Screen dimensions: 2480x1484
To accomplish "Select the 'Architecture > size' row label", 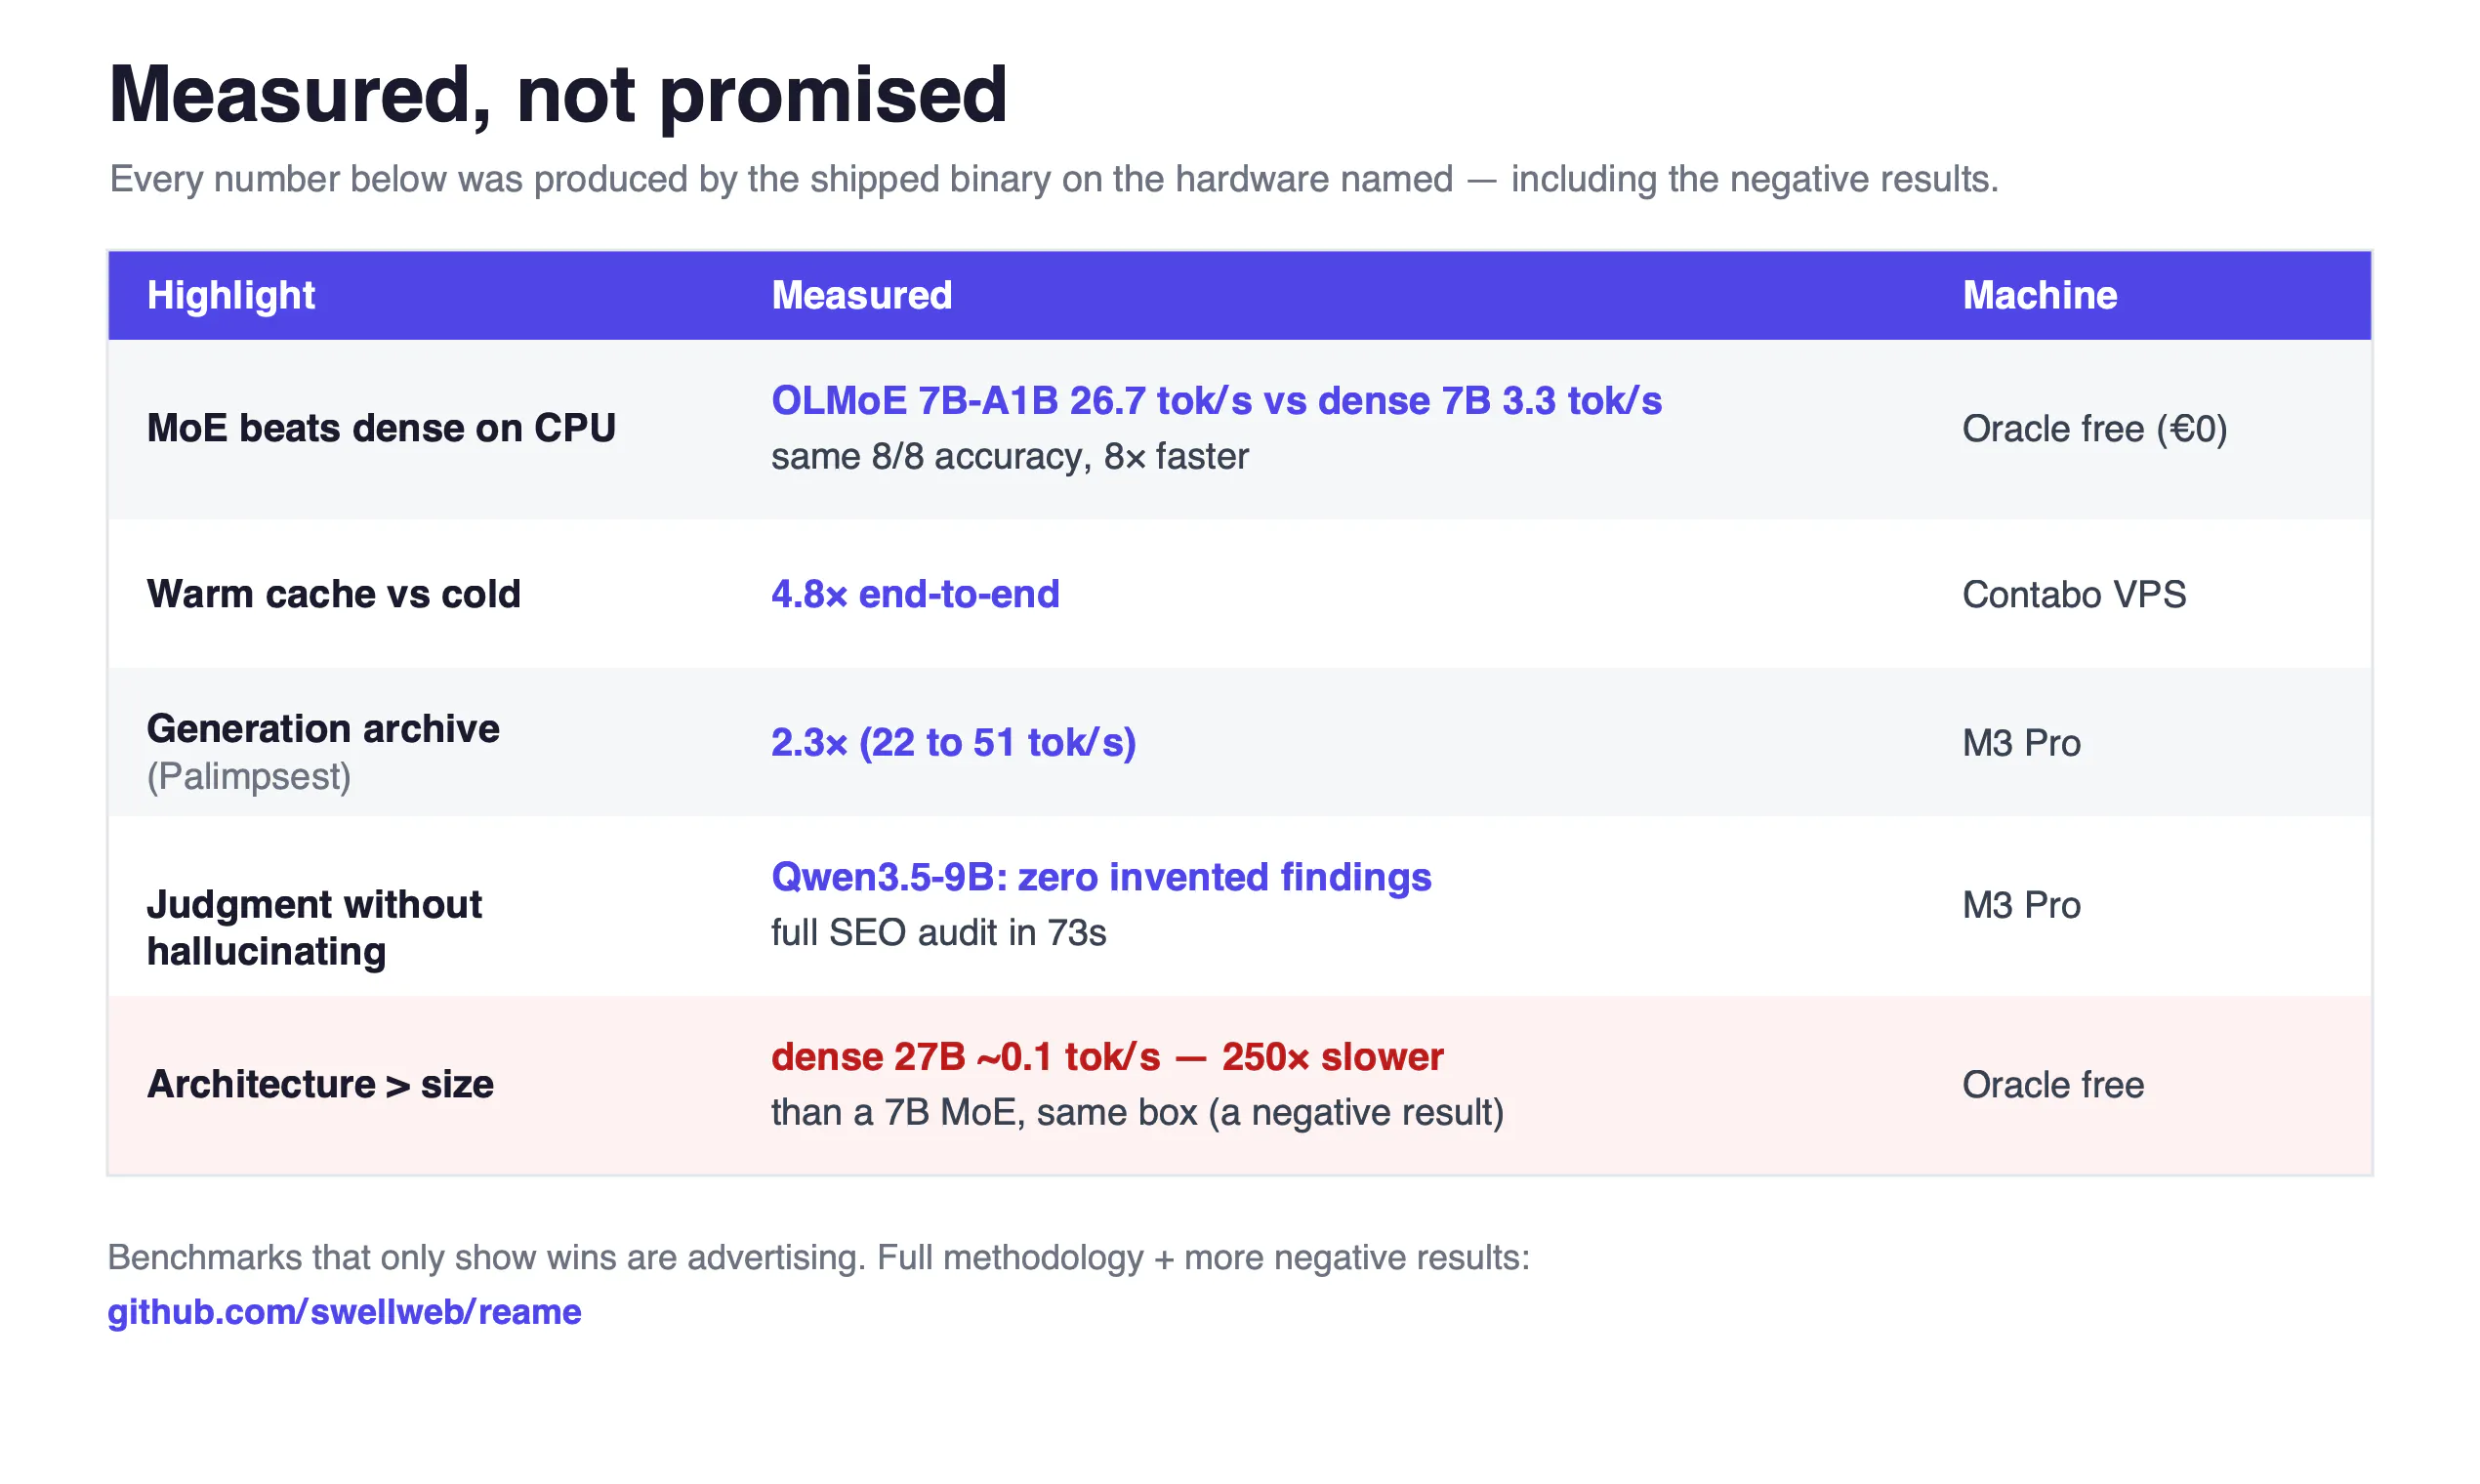I will coord(320,1084).
